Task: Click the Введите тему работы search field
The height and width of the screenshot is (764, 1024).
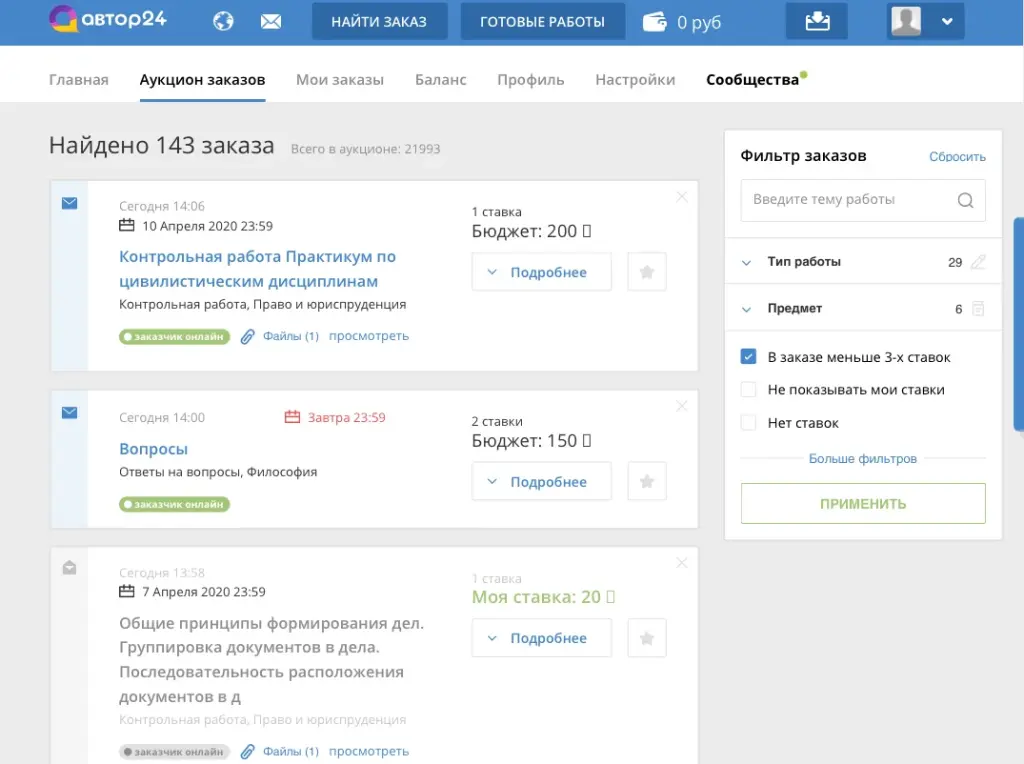Action: pyautogui.click(x=848, y=200)
